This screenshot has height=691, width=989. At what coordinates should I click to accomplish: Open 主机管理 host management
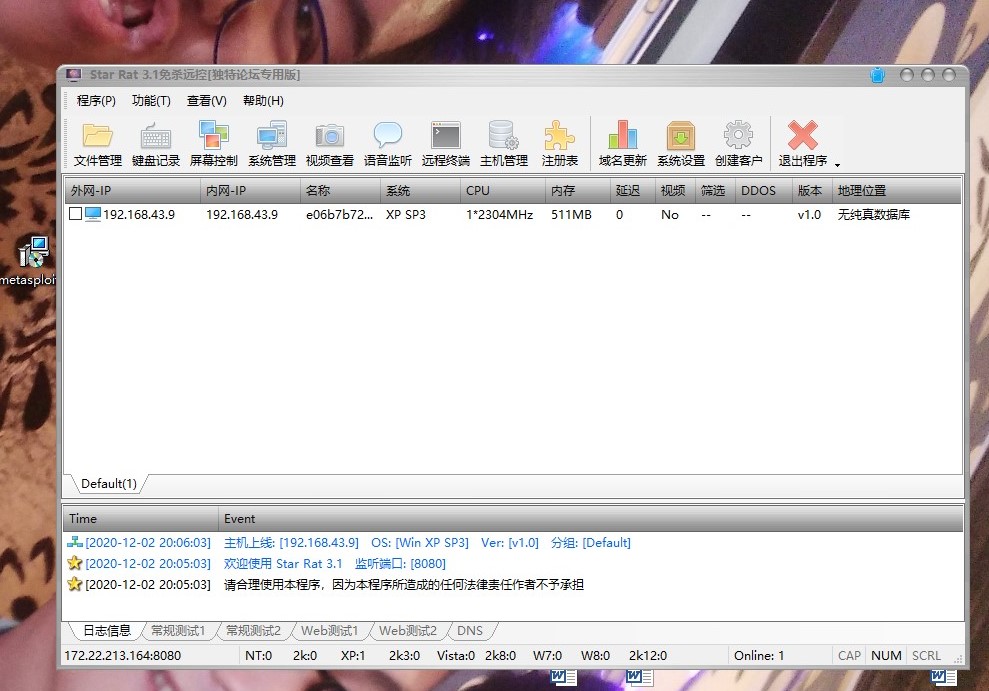pyautogui.click(x=504, y=144)
